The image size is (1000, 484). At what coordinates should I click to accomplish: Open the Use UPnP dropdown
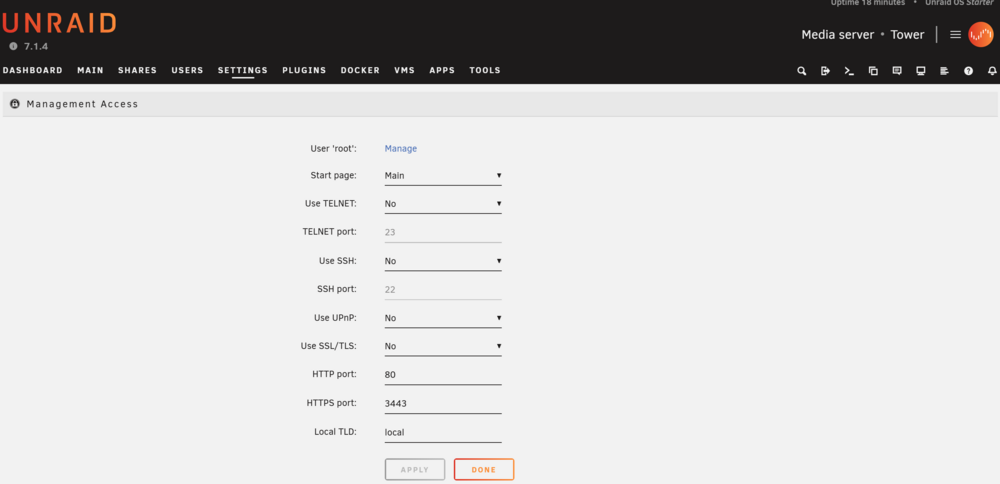tap(443, 318)
